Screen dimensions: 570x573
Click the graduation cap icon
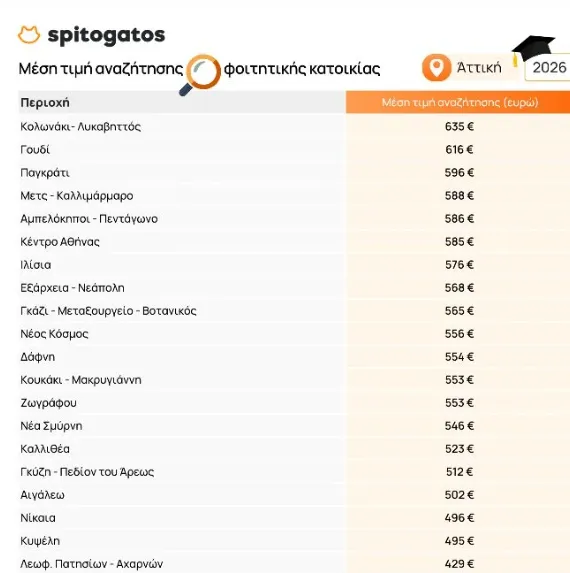click(x=532, y=50)
